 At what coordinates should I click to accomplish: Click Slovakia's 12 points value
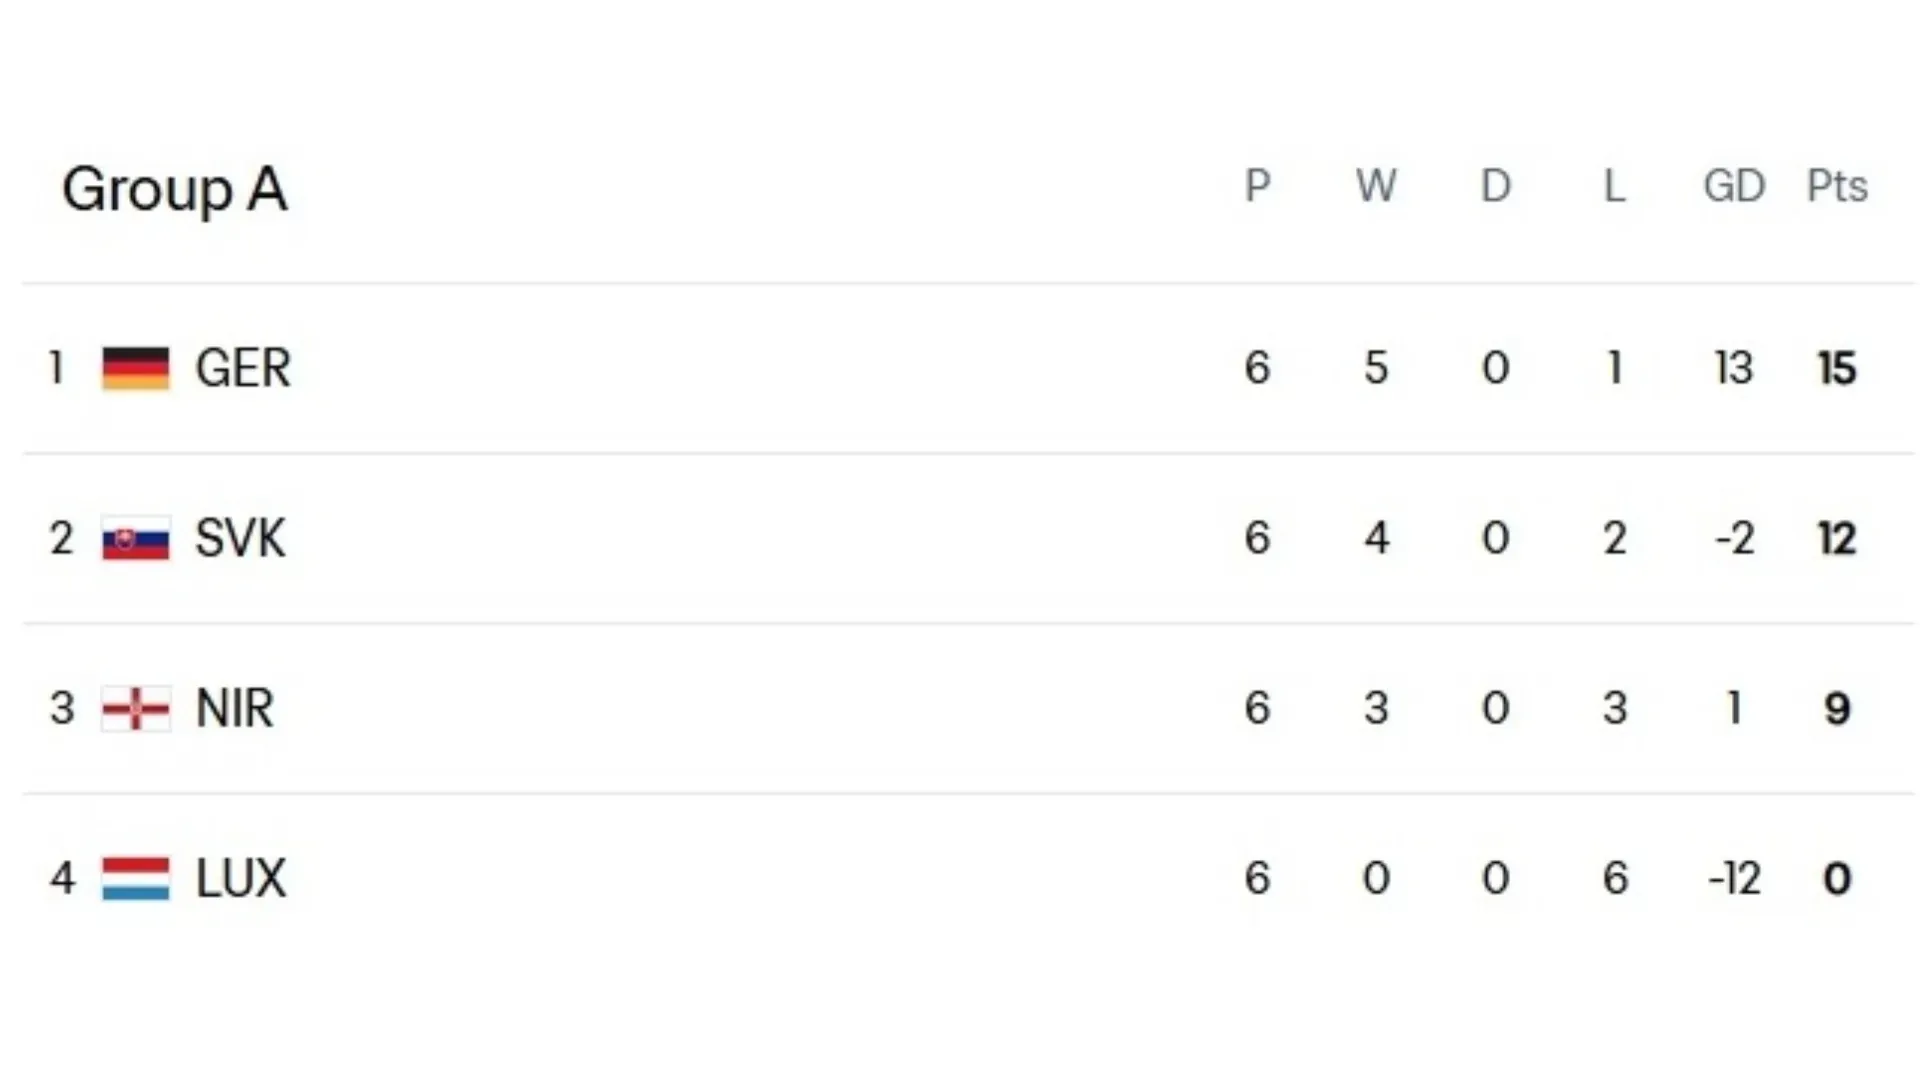point(1837,539)
